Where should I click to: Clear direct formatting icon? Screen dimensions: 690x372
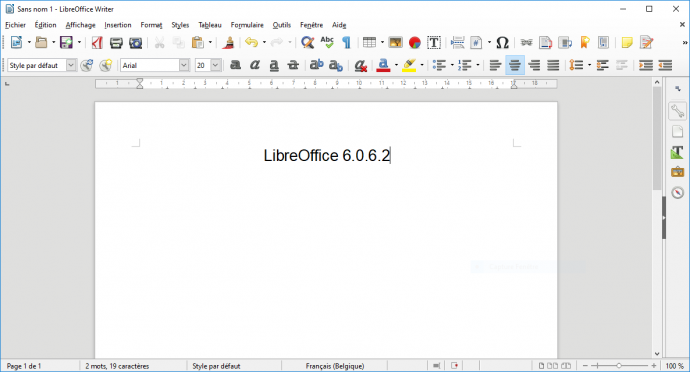tap(360, 66)
